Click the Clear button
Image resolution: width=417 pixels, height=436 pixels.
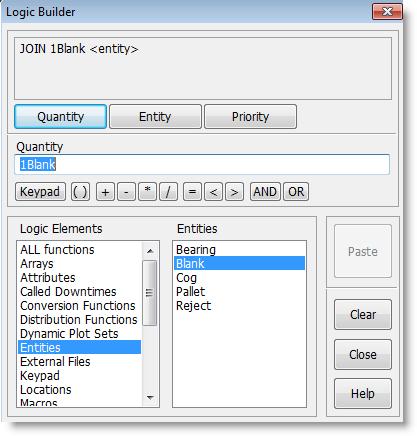(363, 314)
